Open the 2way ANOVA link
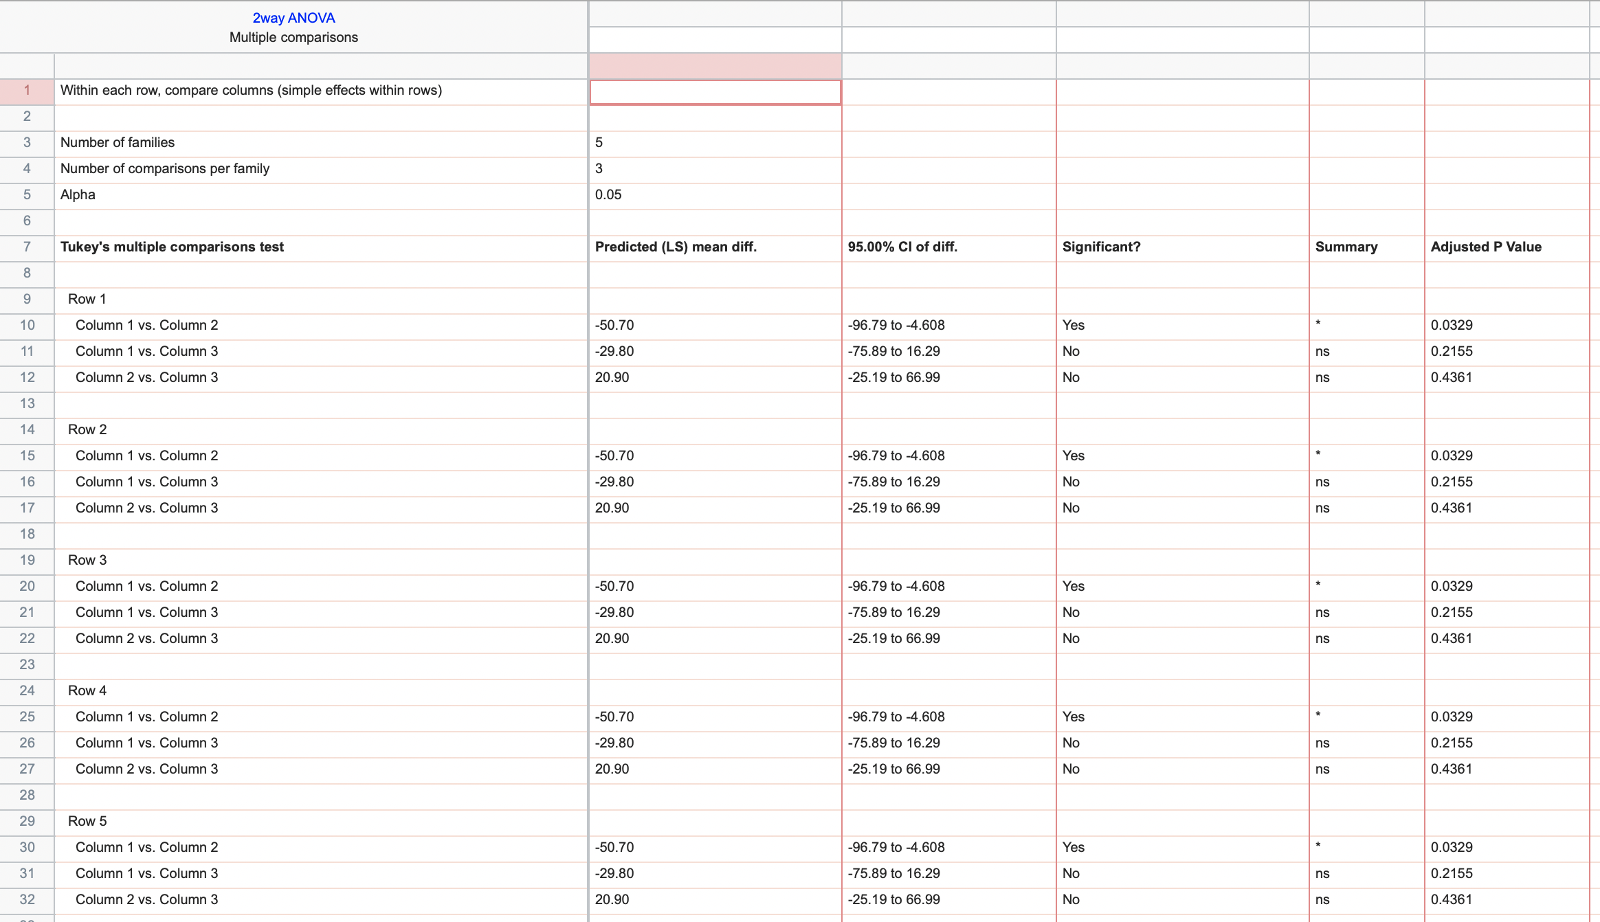Screen dimensions: 1600x922 (x=291, y=17)
